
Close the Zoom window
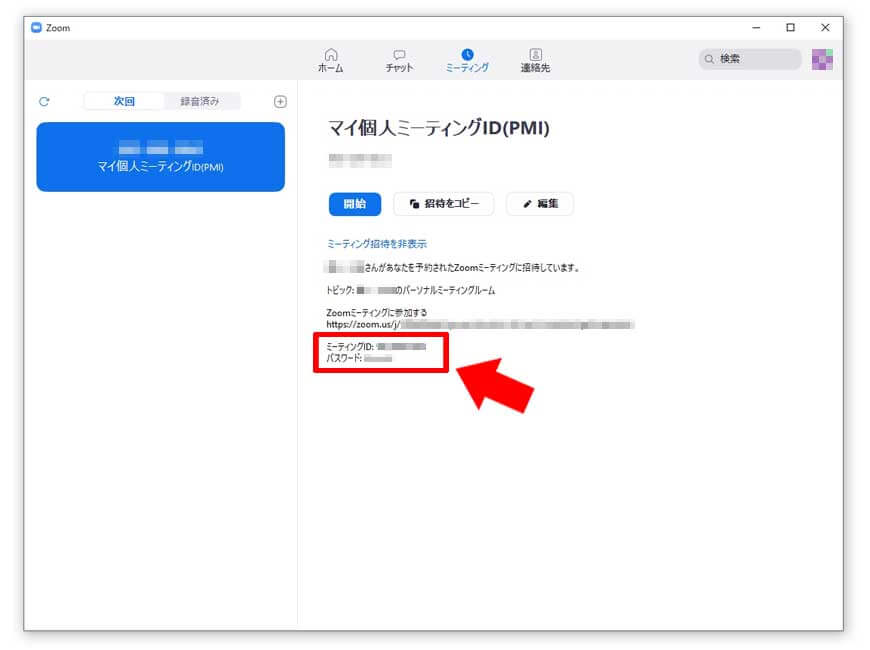point(825,28)
